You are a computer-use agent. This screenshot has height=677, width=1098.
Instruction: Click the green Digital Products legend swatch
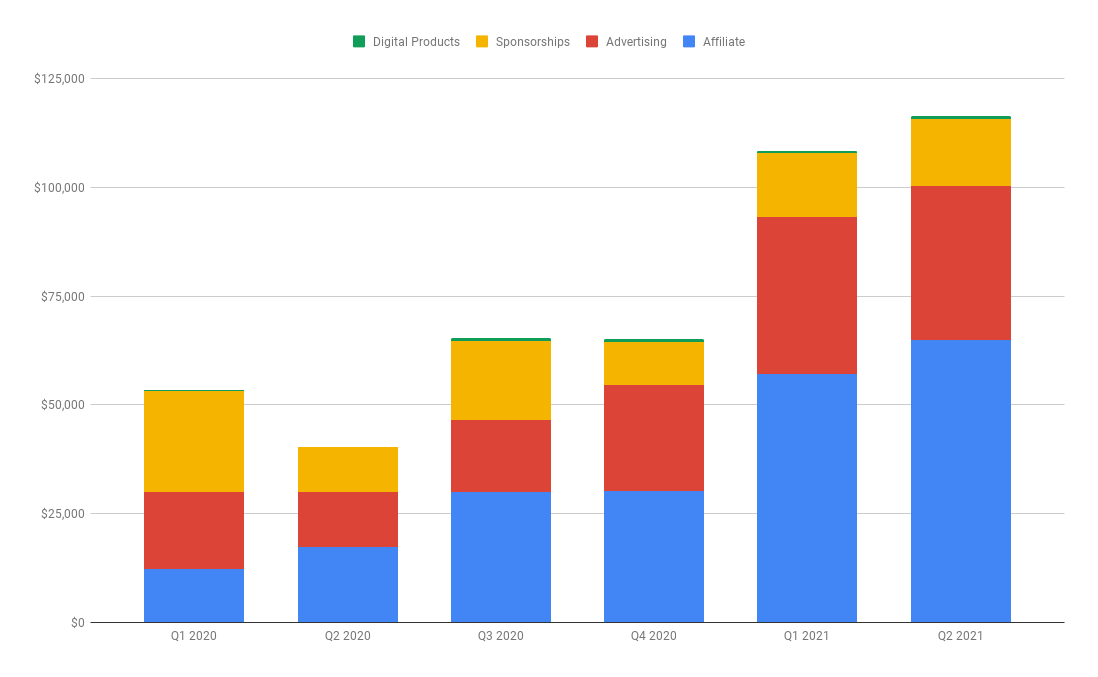point(359,41)
